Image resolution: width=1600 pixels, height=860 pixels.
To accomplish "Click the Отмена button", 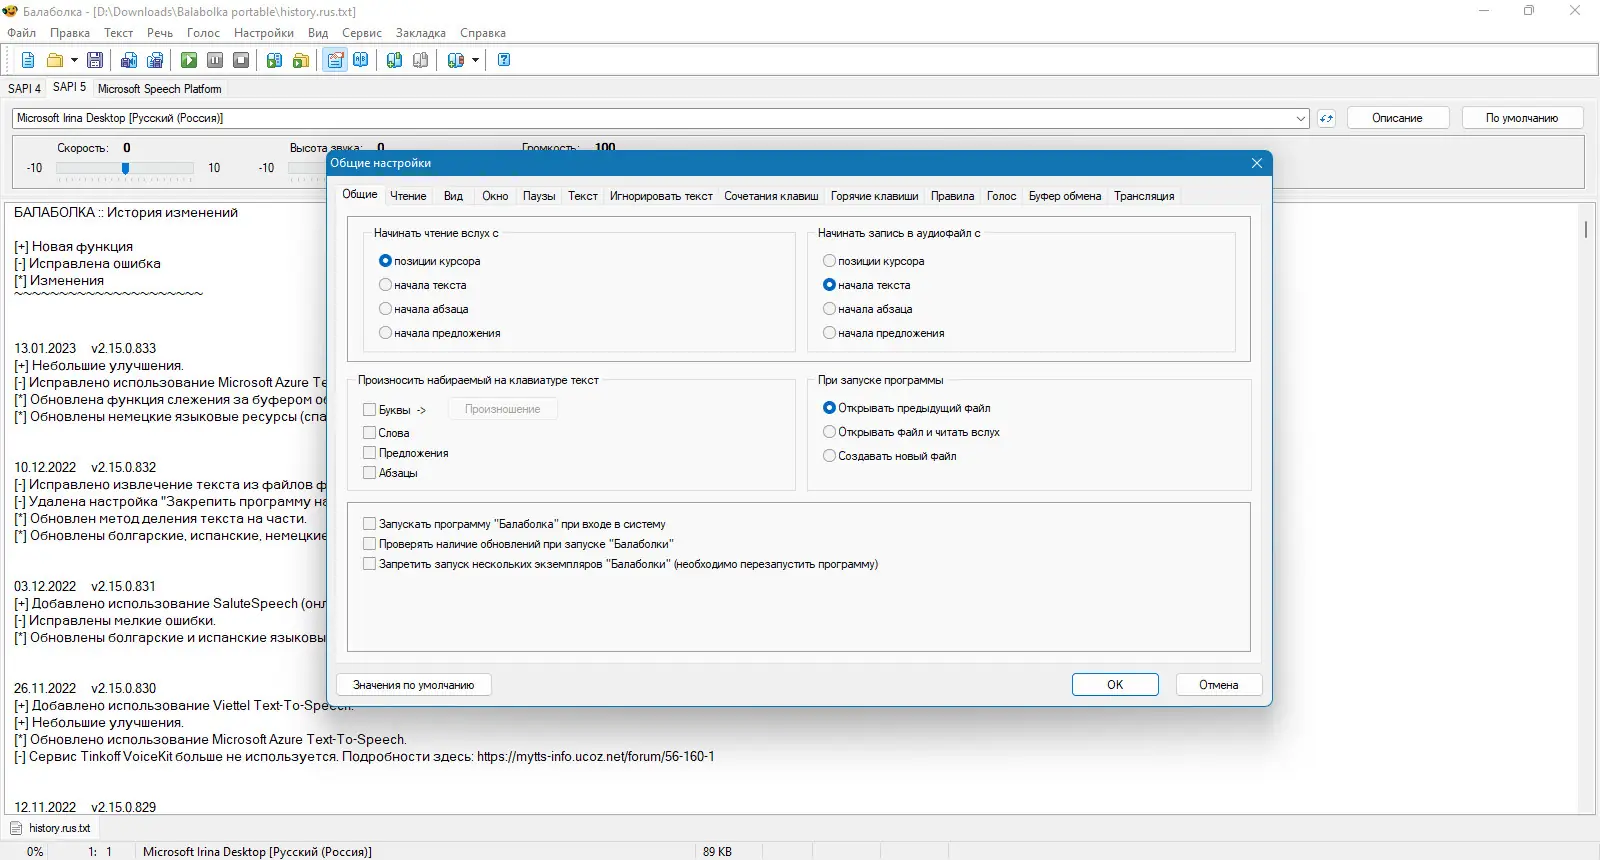I will 1218,685.
